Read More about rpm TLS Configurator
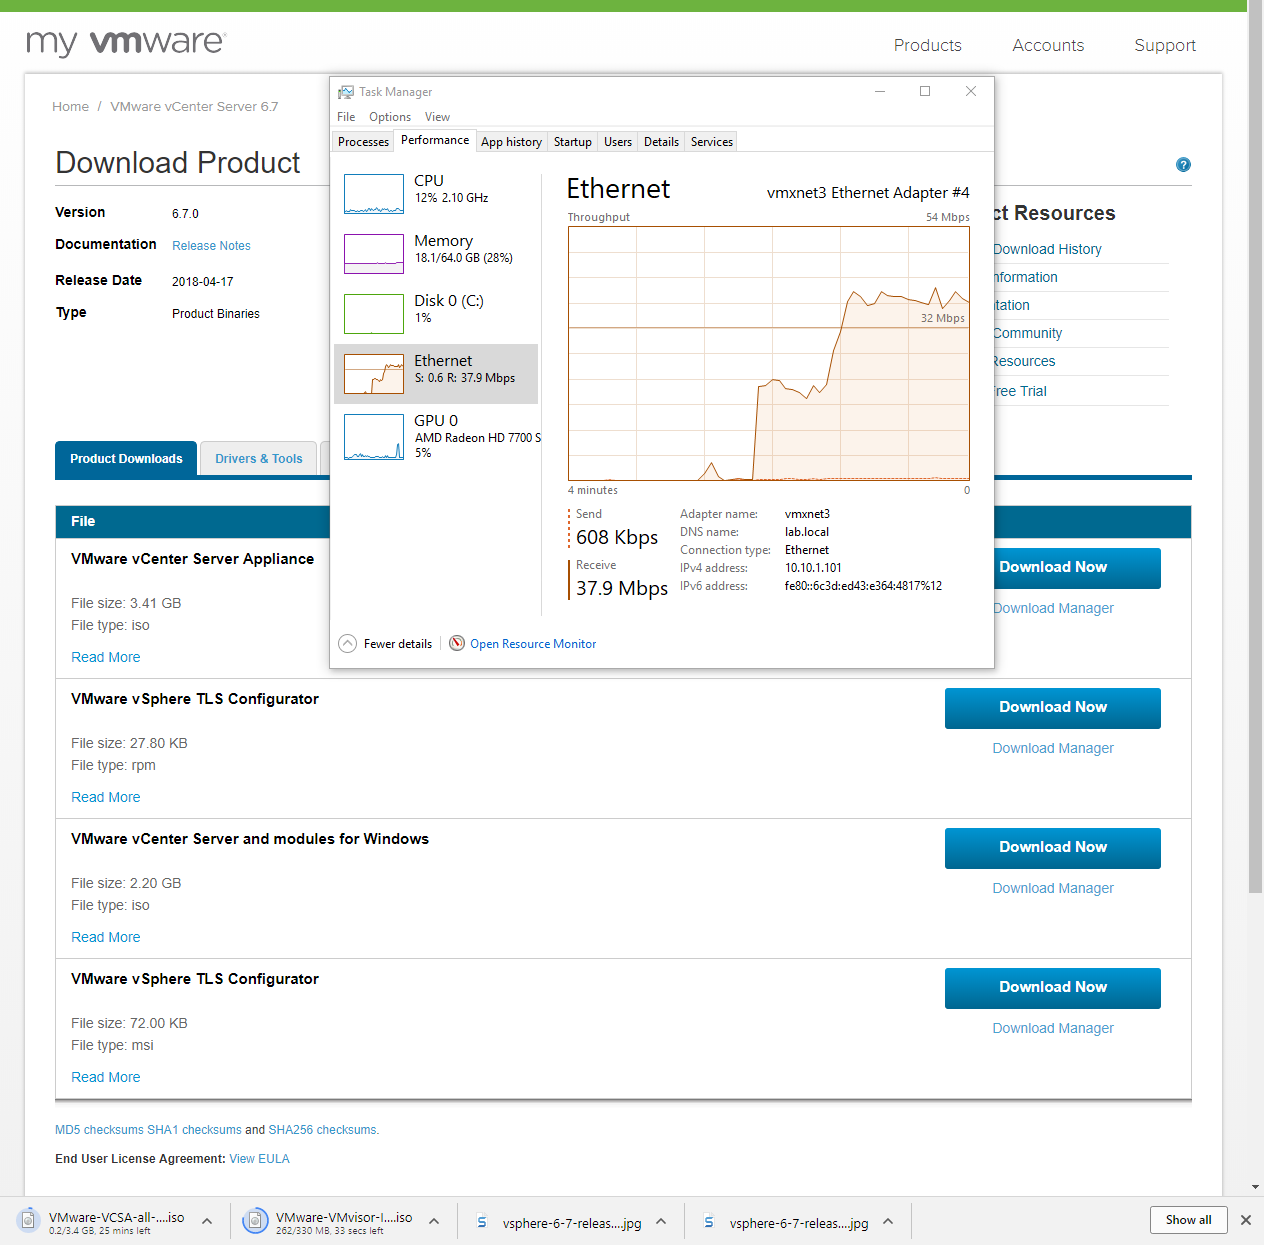 click(105, 797)
